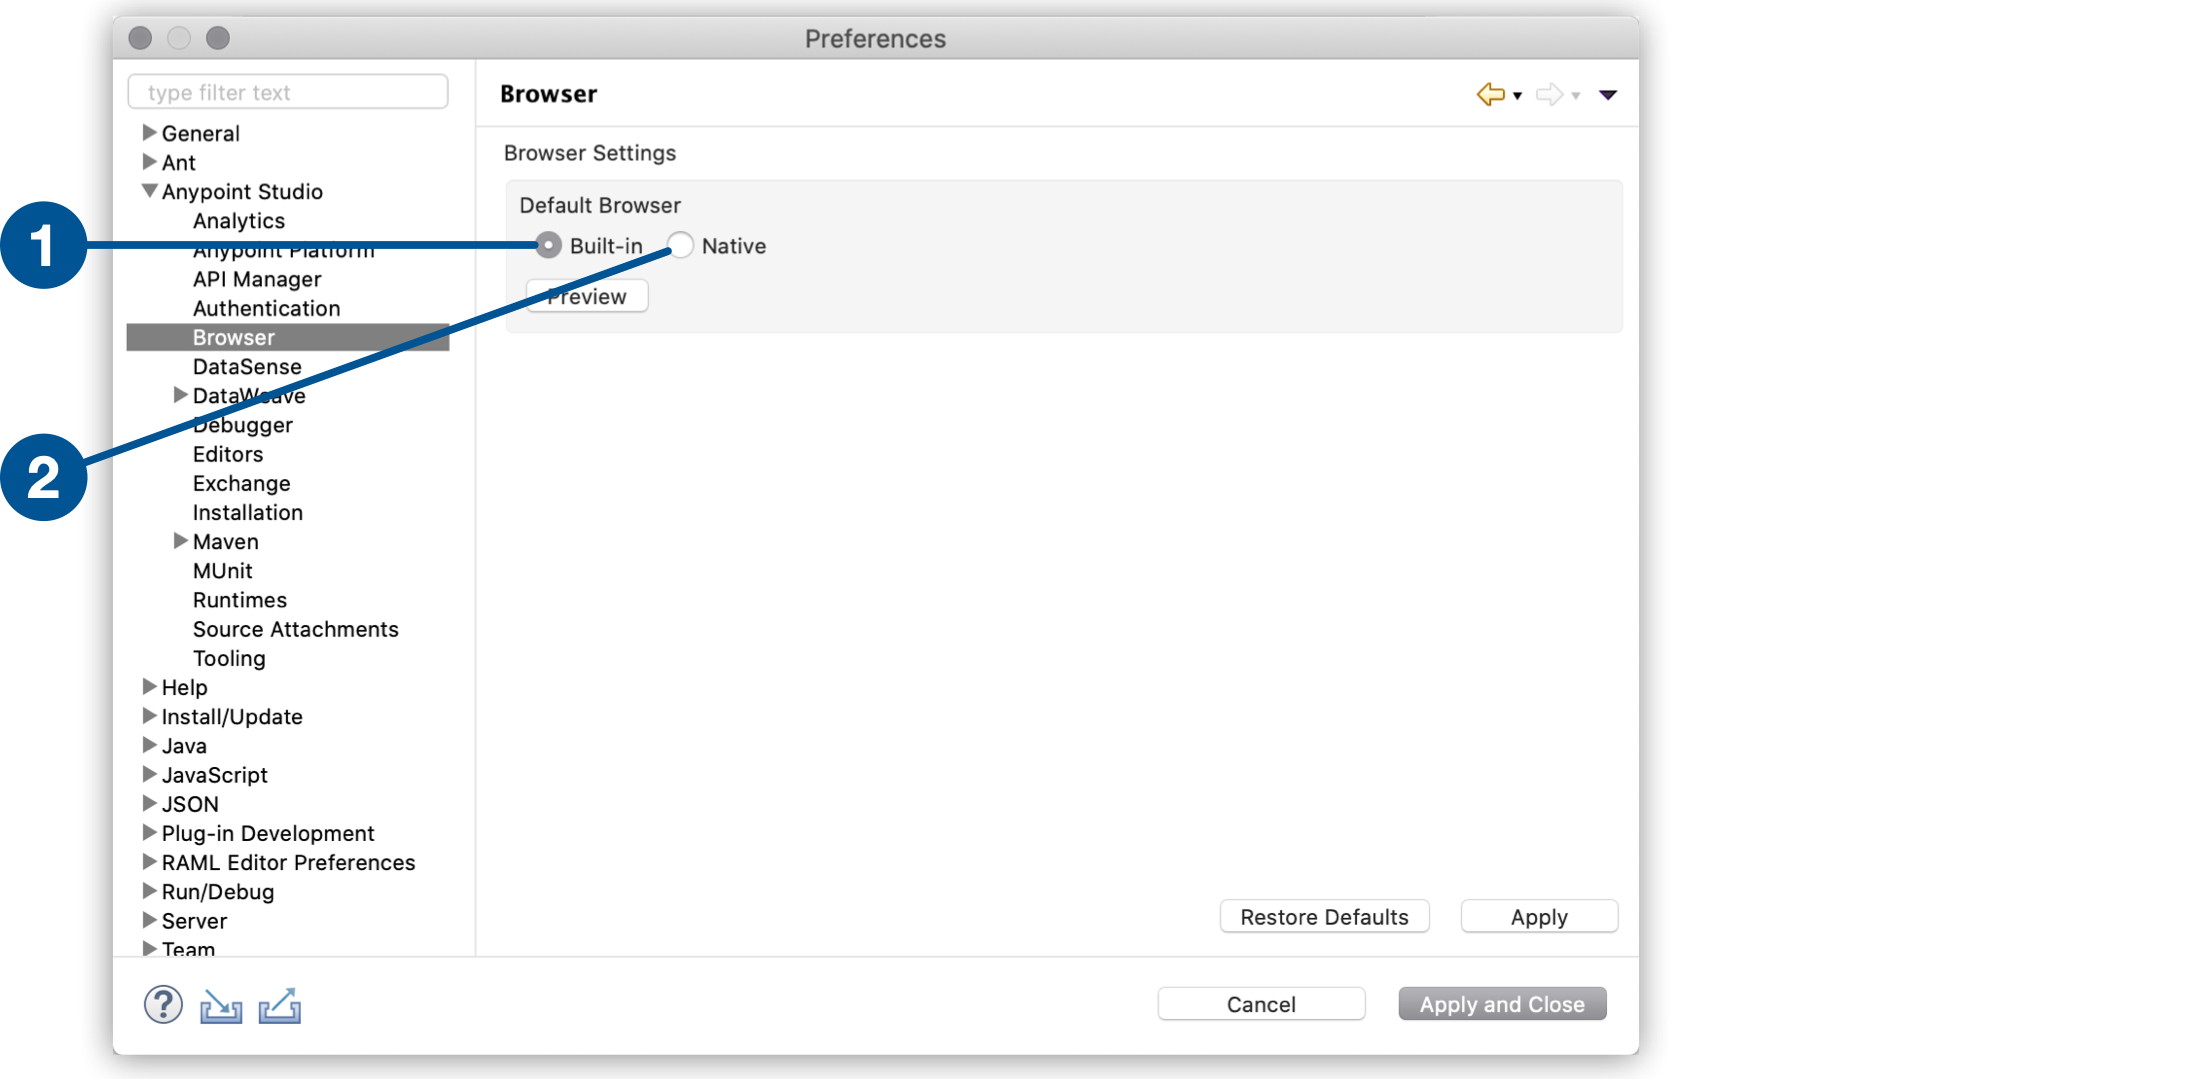Viewport: 2195px width, 1079px height.
Task: Click the export preferences icon
Action: coord(279,1006)
